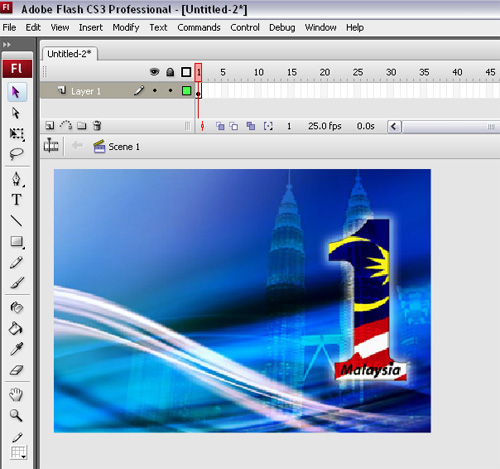Select the Eraser tool

[x=16, y=370]
